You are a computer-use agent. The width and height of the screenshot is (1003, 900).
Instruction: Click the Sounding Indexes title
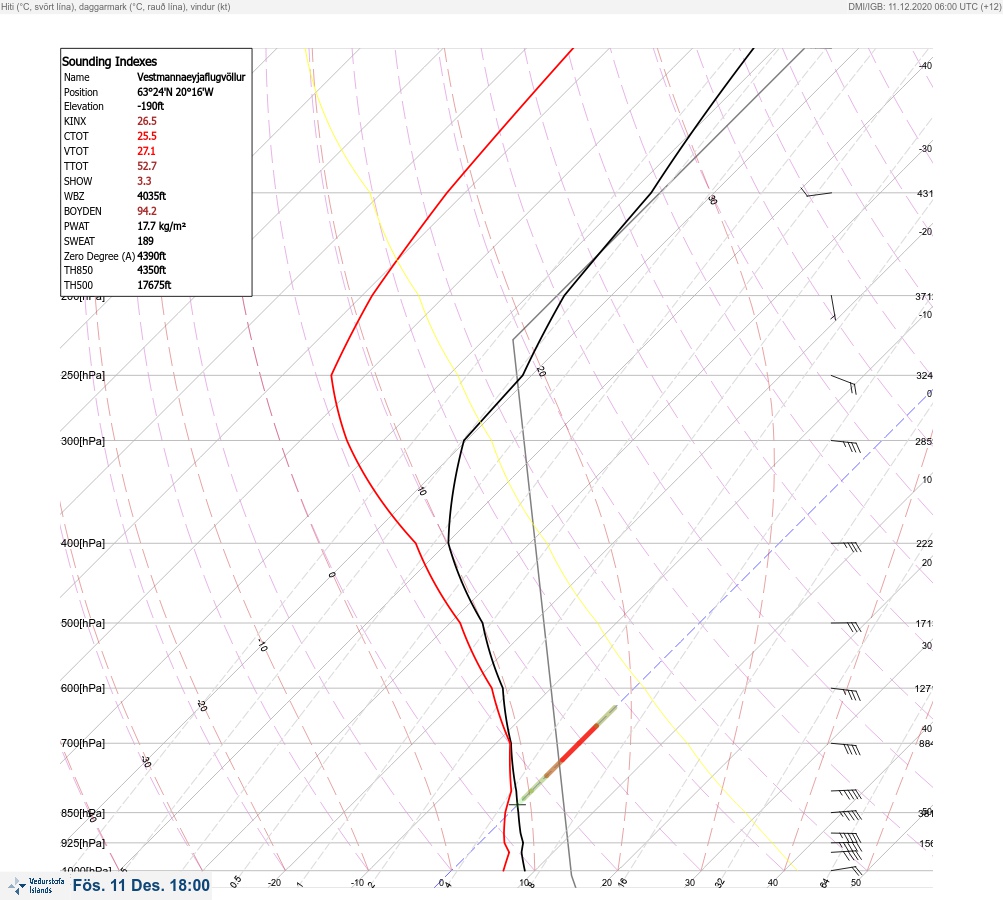point(109,61)
